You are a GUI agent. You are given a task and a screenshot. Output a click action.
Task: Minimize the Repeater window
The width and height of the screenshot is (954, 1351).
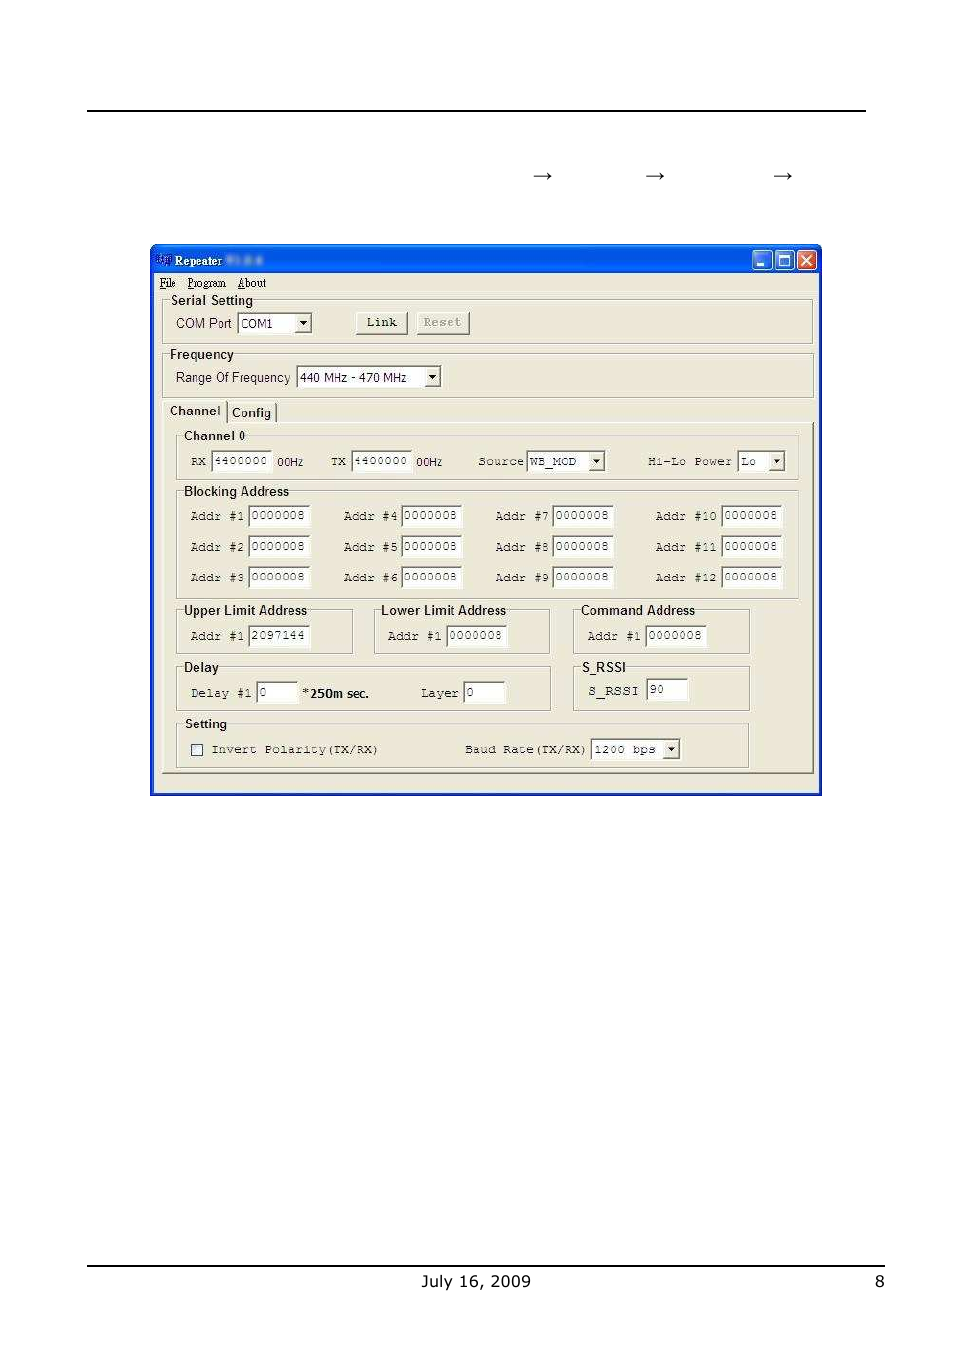[762, 261]
